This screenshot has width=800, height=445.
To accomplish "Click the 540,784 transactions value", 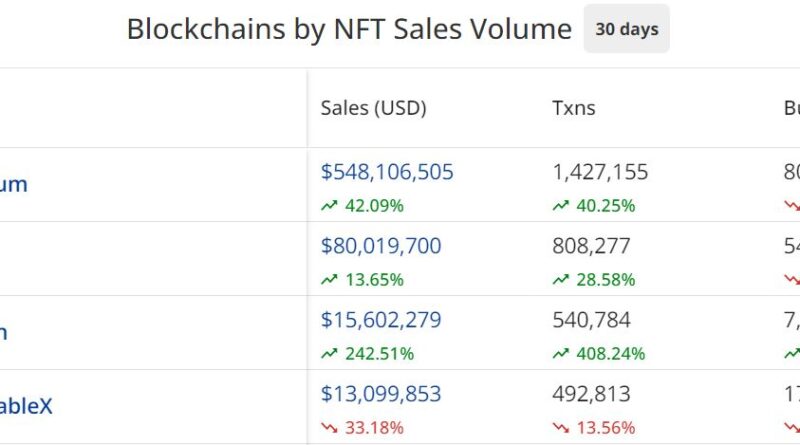I will click(x=591, y=320).
